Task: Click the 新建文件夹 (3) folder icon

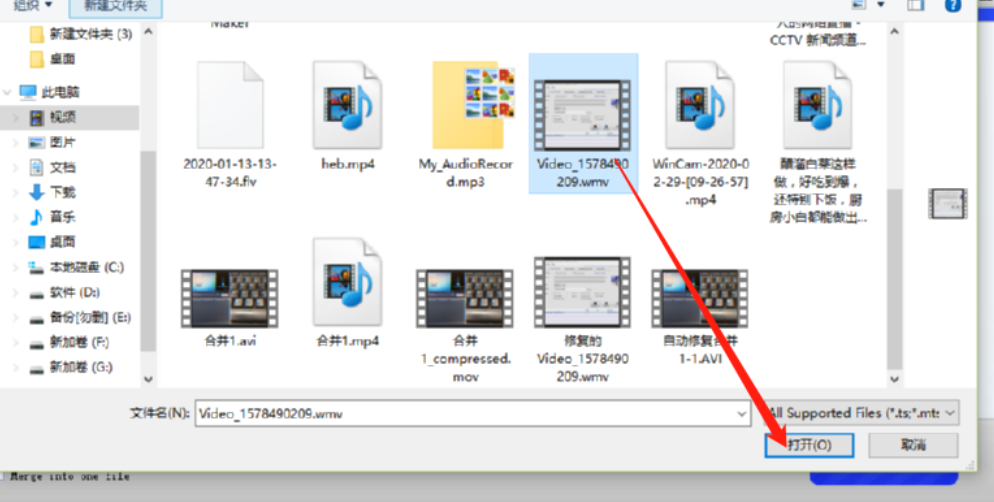Action: 37,34
